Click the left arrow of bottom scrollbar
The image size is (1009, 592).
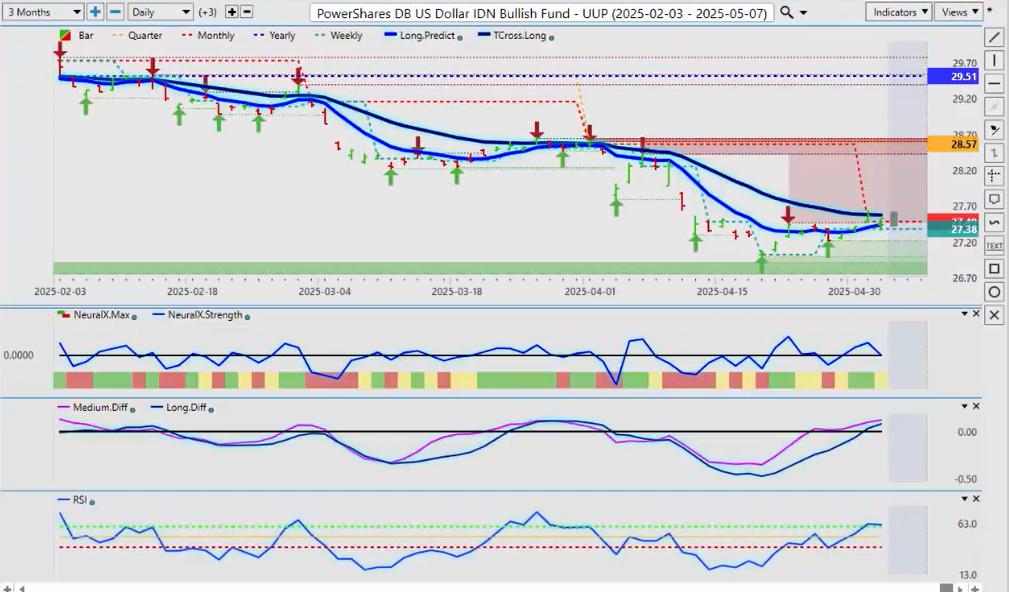click(22, 587)
